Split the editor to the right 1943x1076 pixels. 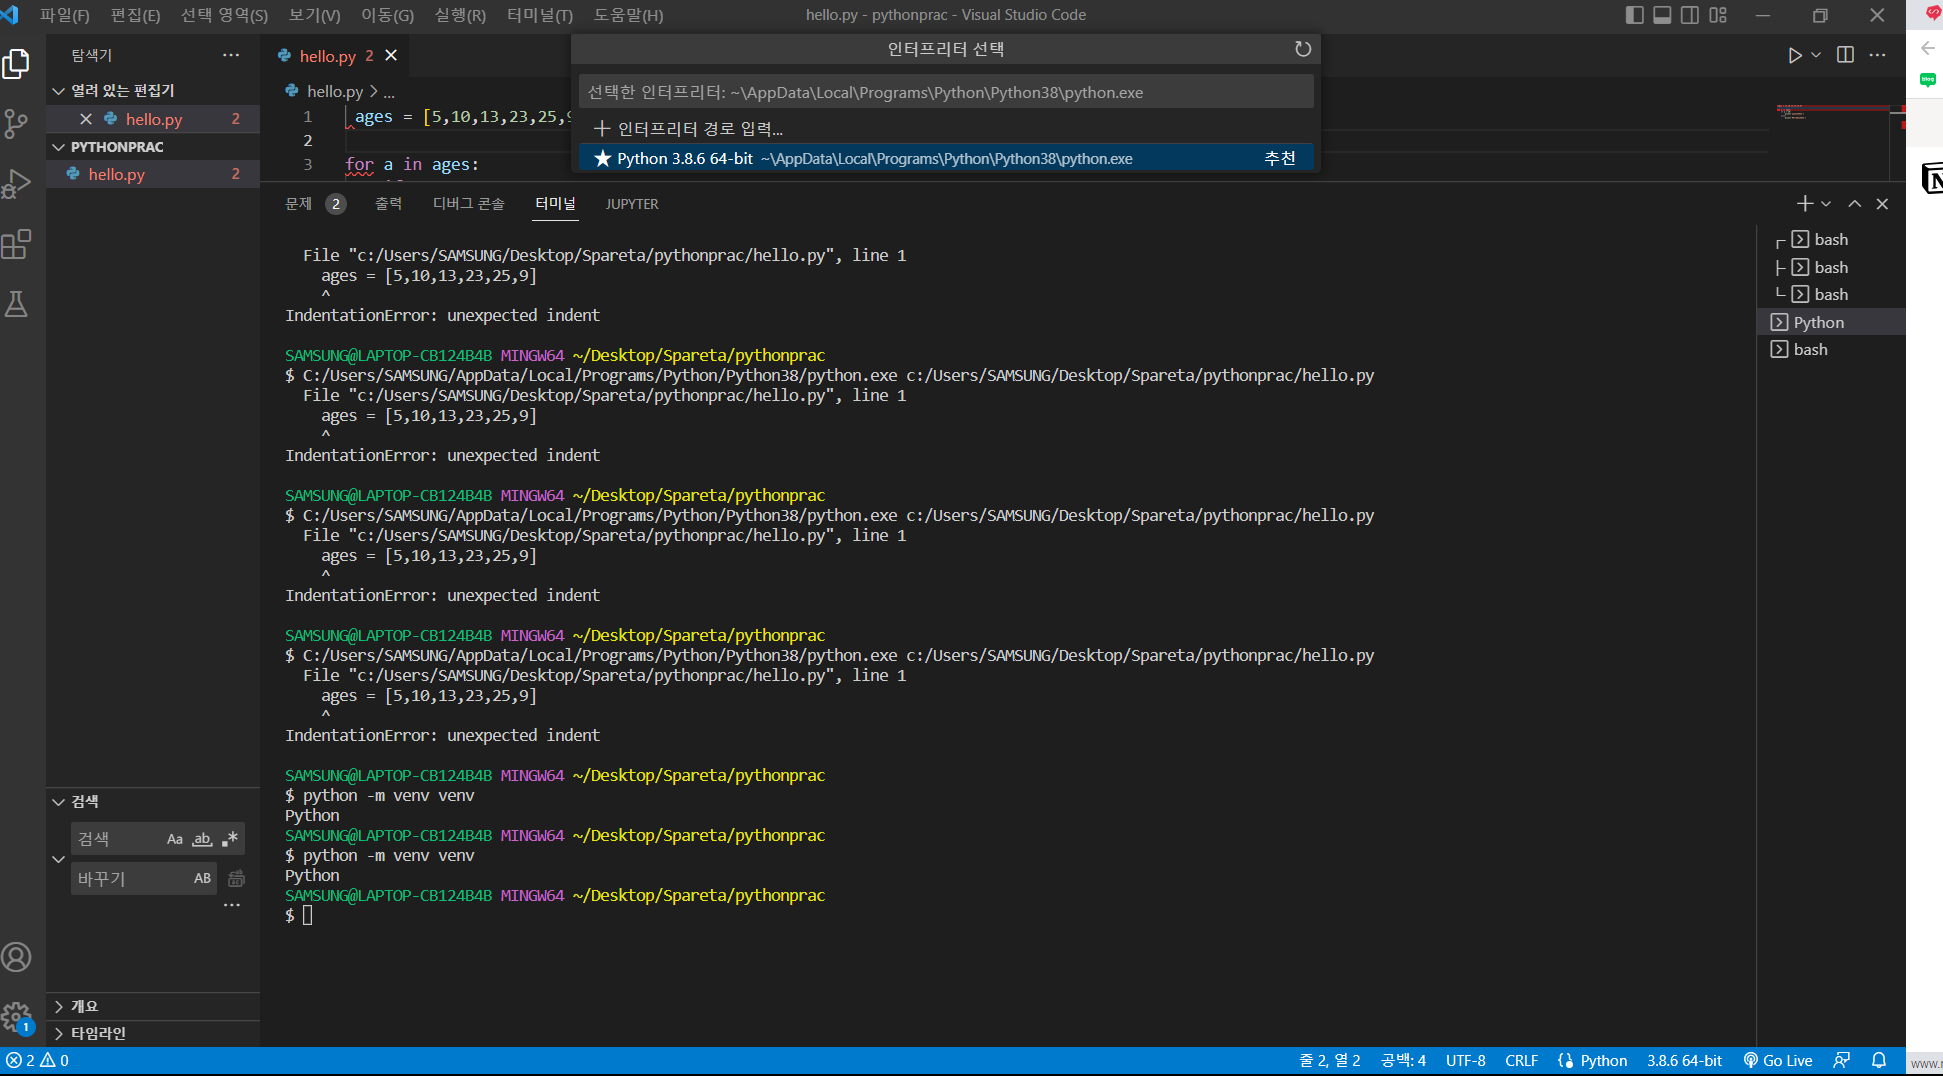(x=1846, y=55)
